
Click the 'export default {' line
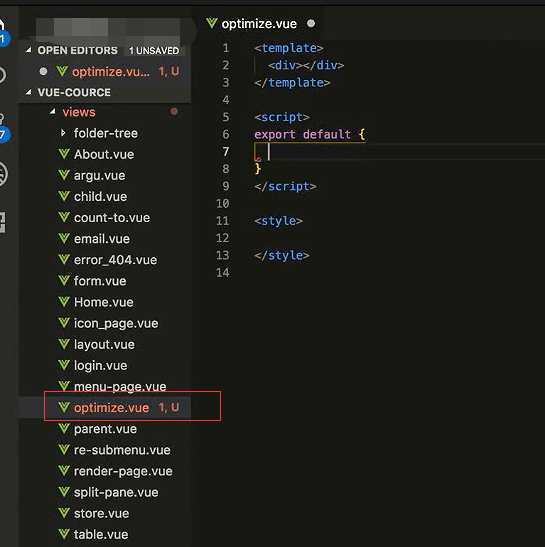(309, 134)
